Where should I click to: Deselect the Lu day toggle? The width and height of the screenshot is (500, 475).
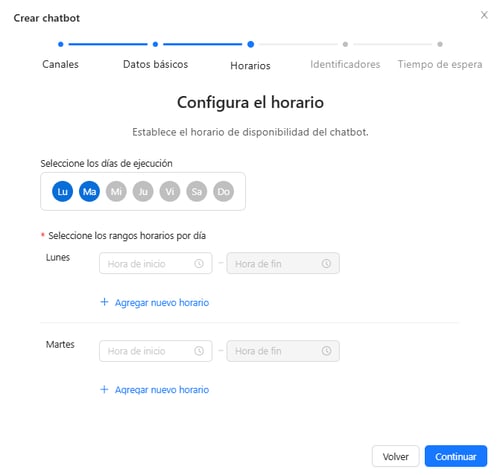(62, 191)
